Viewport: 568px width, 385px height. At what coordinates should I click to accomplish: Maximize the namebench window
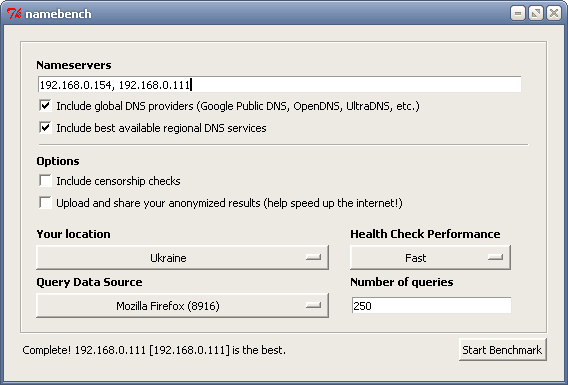tap(536, 13)
